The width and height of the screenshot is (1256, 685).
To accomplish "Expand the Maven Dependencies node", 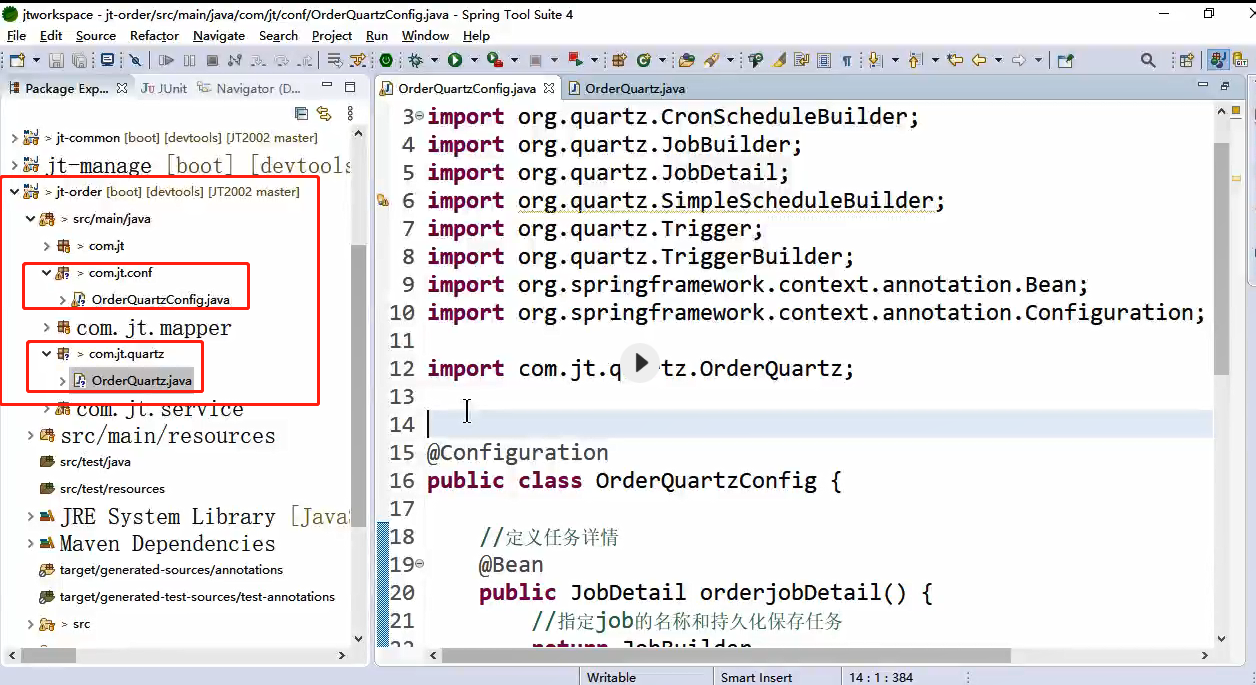I will (x=30, y=543).
